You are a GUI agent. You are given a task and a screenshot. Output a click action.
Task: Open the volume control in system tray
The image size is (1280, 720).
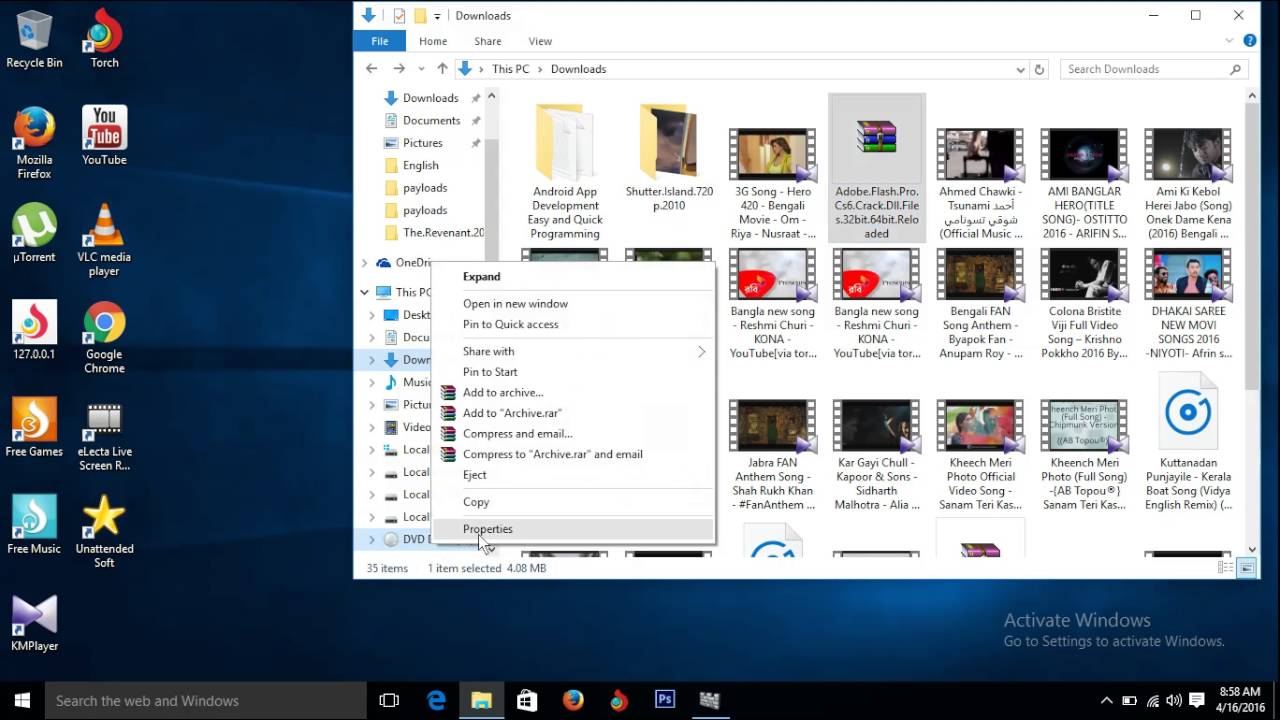pyautogui.click(x=1174, y=701)
